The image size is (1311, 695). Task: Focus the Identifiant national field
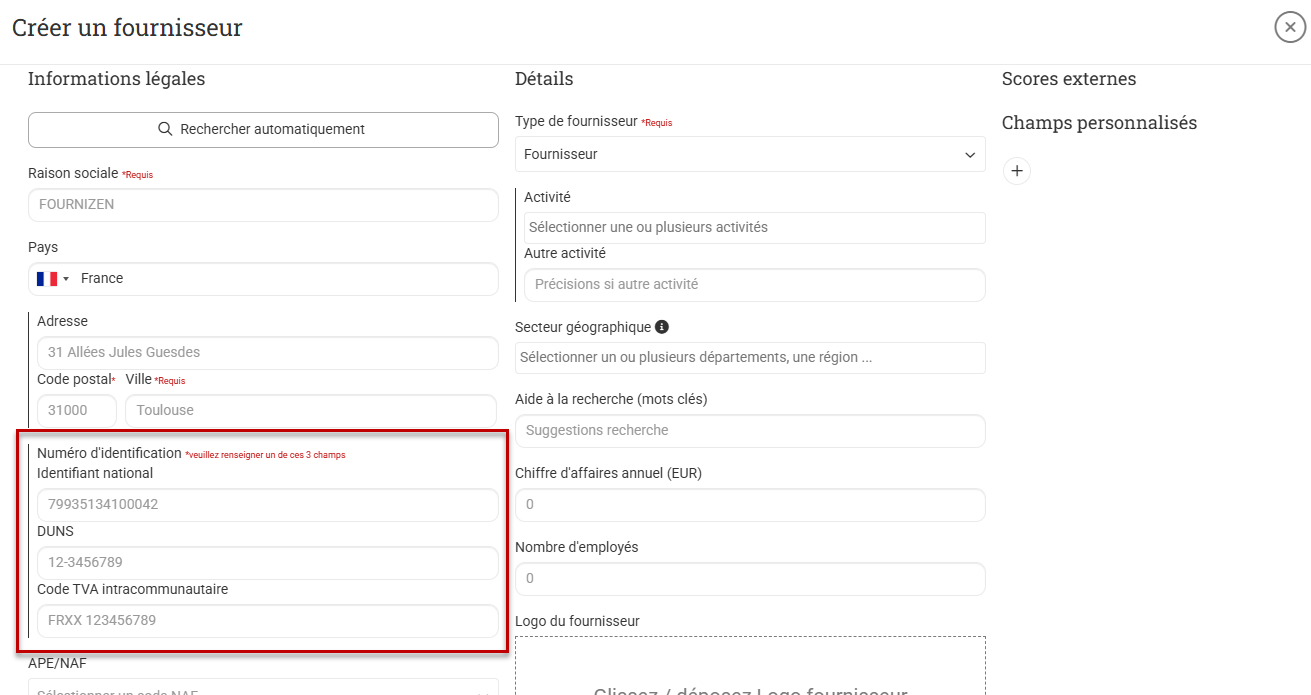267,505
